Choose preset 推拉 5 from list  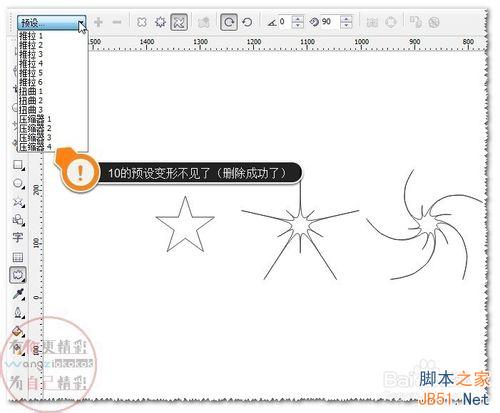53,73
